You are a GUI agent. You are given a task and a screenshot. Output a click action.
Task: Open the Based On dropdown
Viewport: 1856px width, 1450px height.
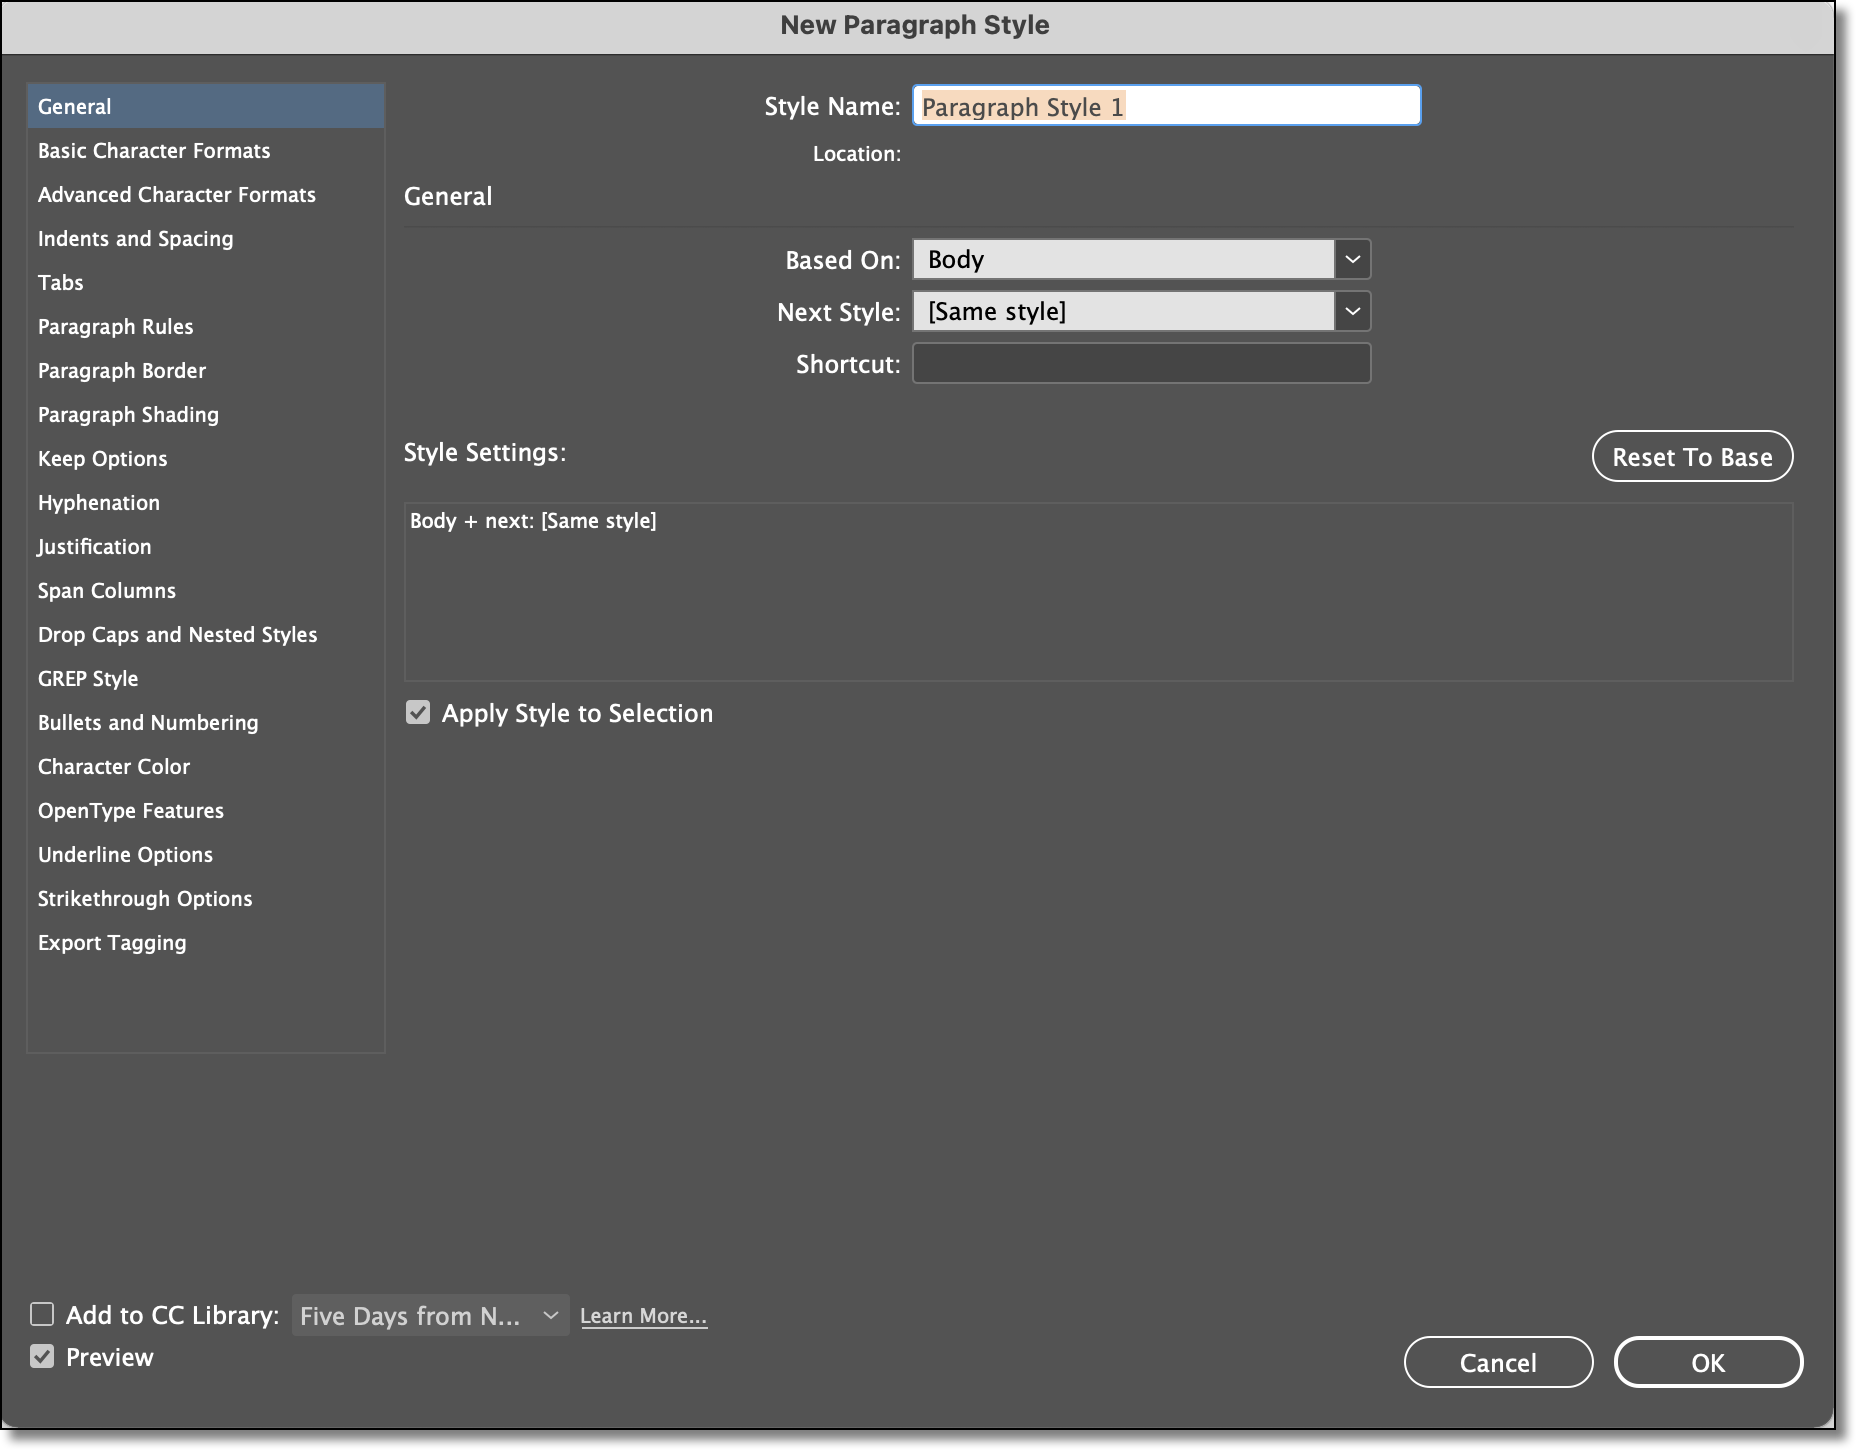coord(1353,258)
